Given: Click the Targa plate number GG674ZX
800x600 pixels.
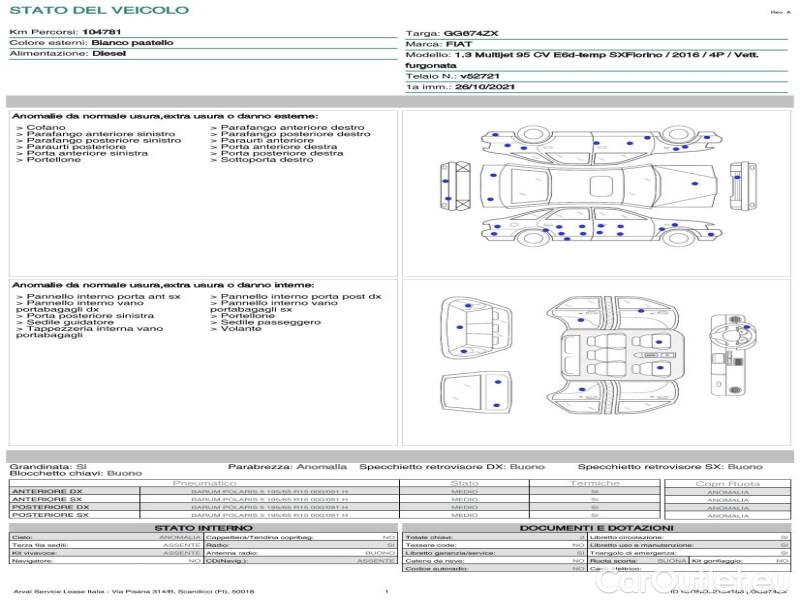Looking at the screenshot, I should (470, 33).
